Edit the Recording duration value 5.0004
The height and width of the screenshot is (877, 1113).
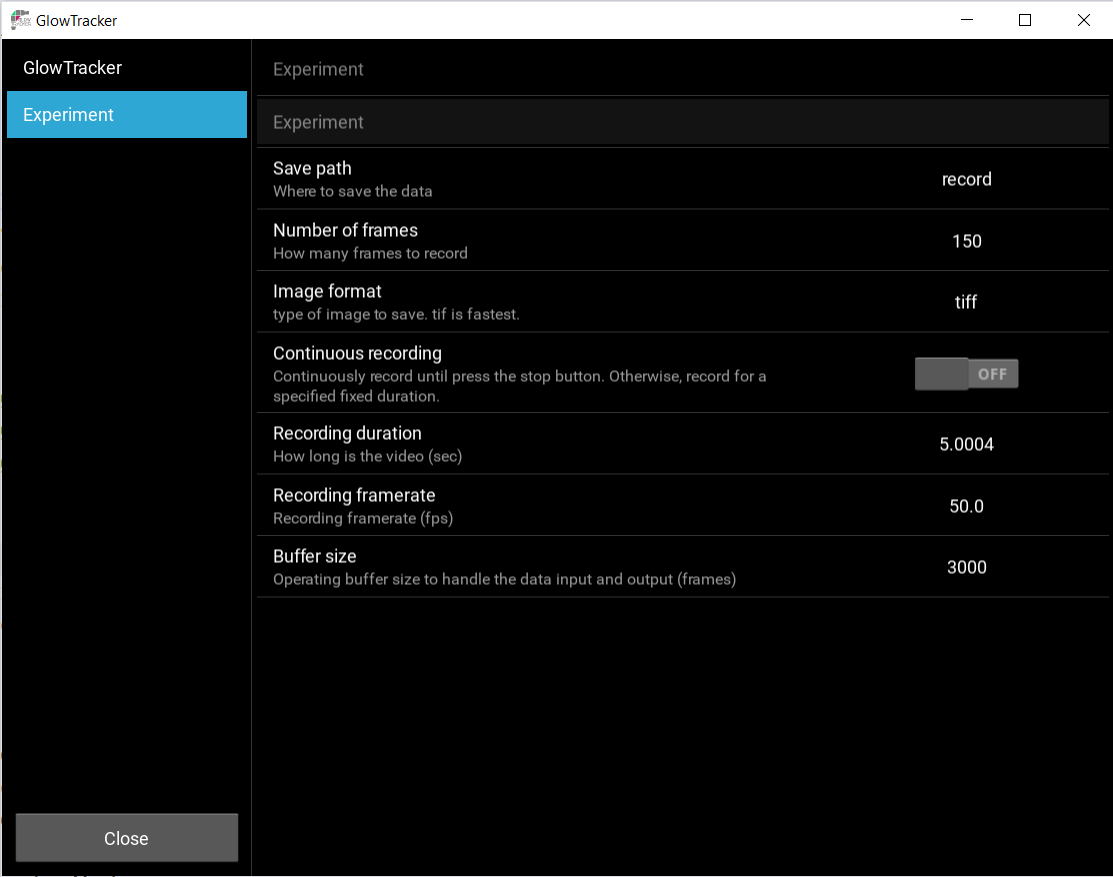pyautogui.click(x=967, y=444)
